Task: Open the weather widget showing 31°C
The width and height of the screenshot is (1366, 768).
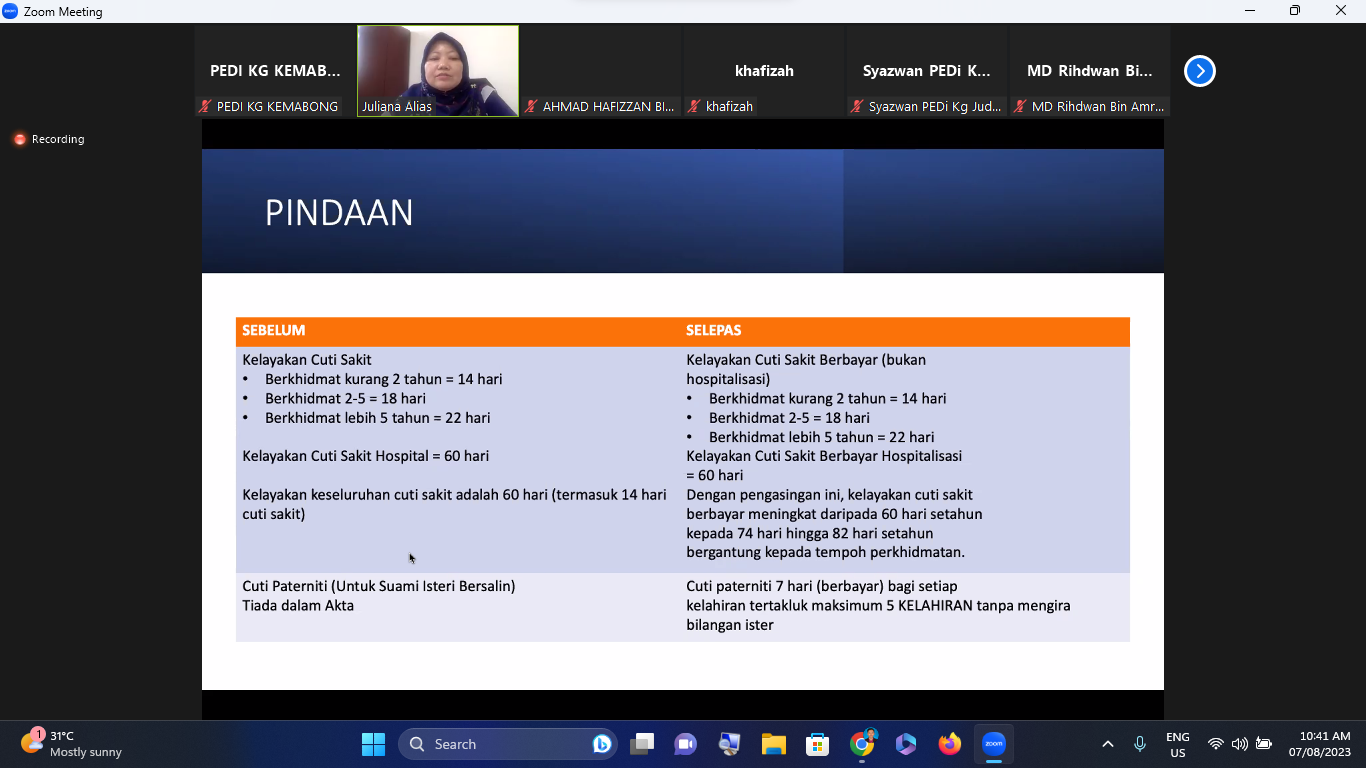Action: point(70,744)
